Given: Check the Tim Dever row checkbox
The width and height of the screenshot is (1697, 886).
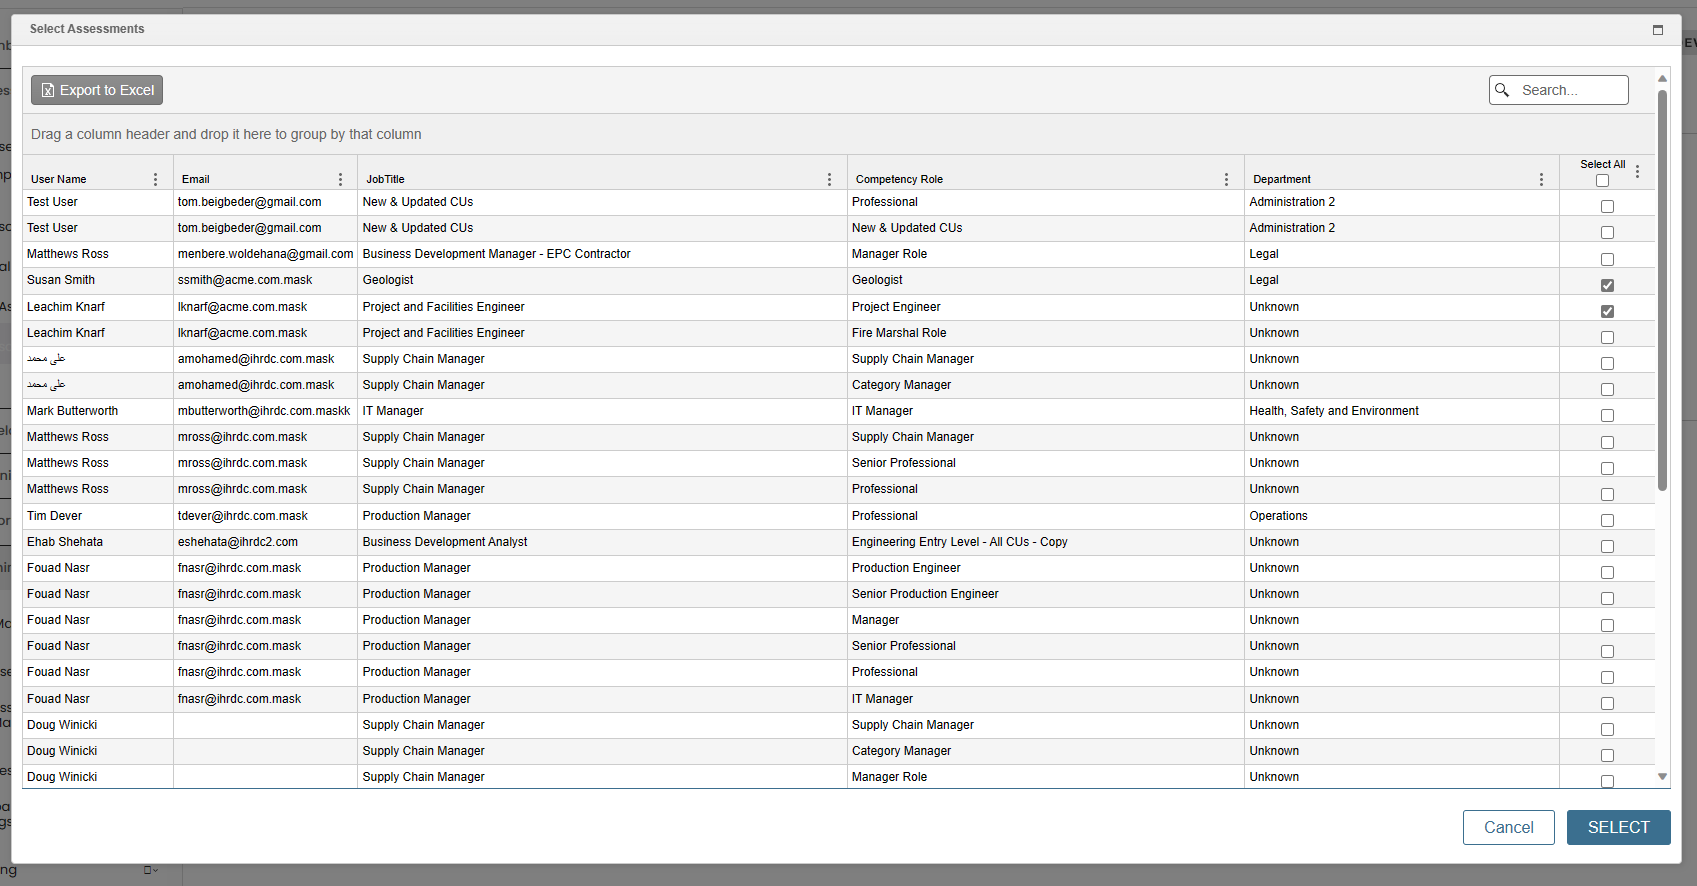Looking at the screenshot, I should [1607, 520].
